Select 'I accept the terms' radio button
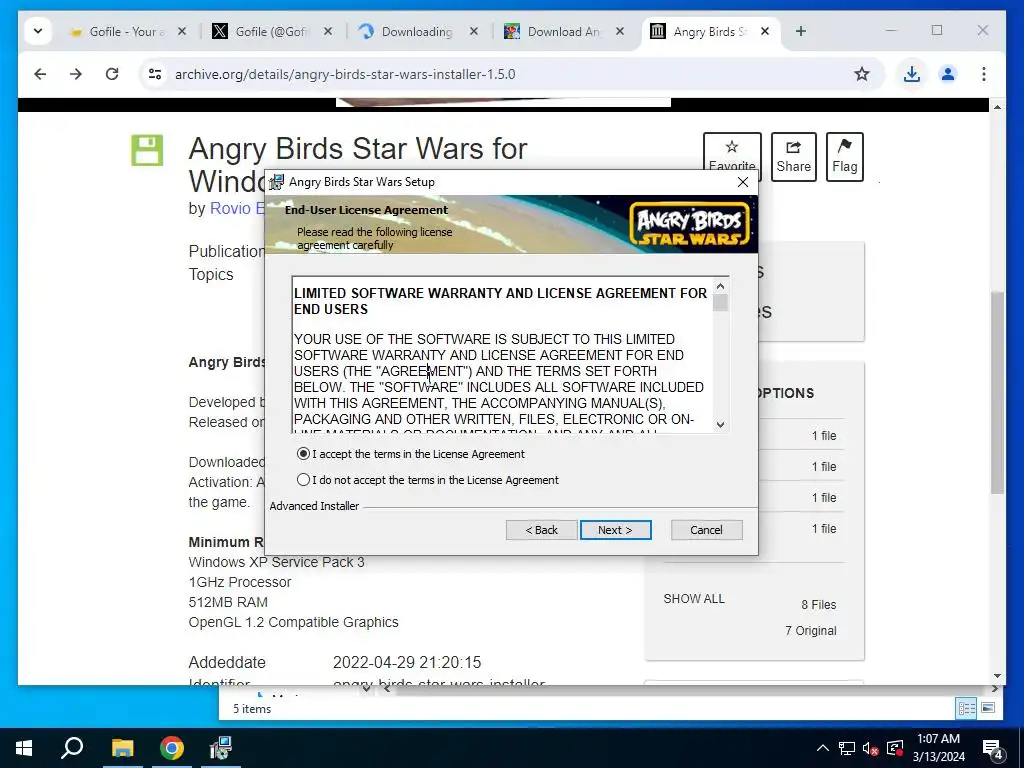 tap(303, 454)
